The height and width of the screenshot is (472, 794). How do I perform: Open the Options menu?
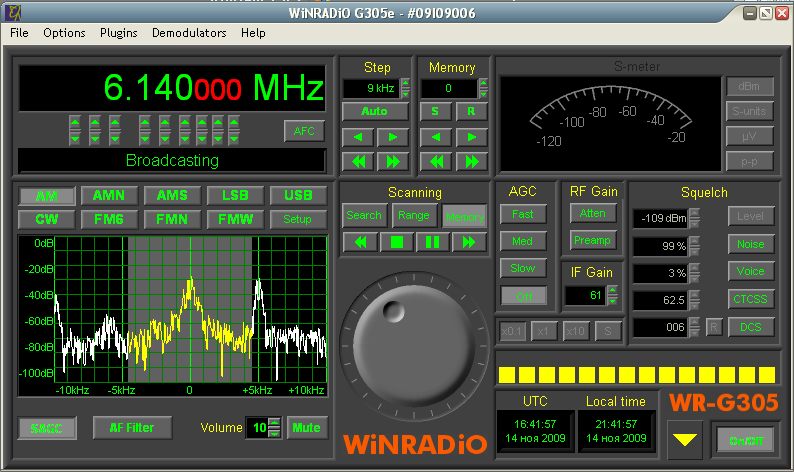pos(64,33)
